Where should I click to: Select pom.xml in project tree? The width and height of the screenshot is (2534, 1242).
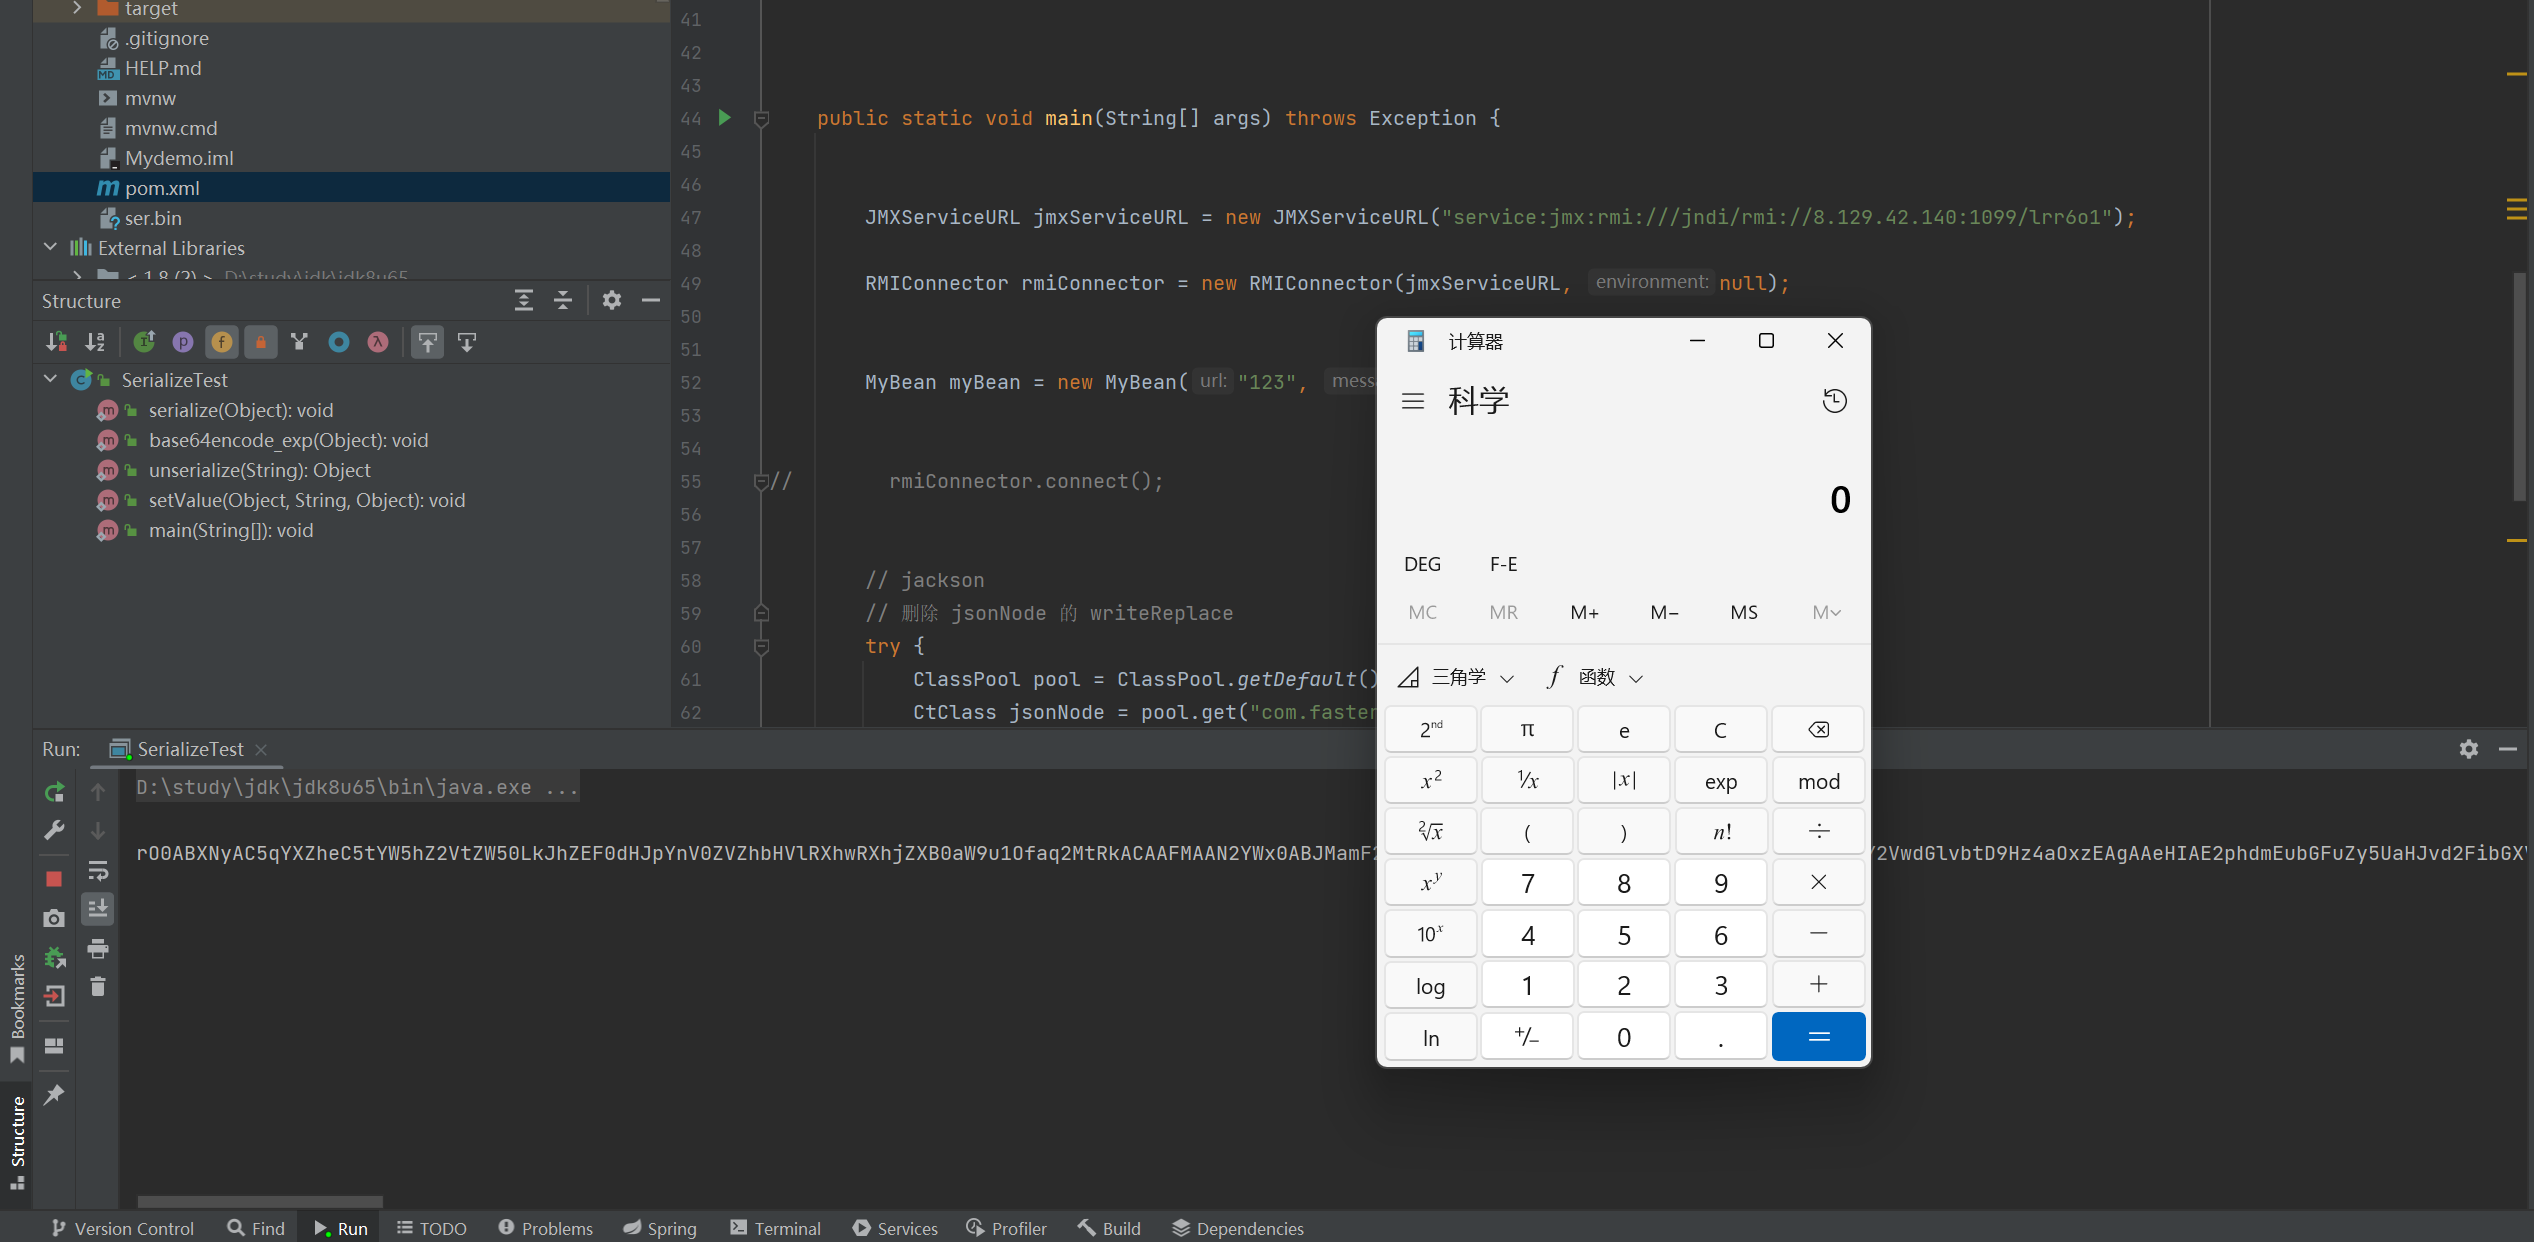(x=162, y=188)
